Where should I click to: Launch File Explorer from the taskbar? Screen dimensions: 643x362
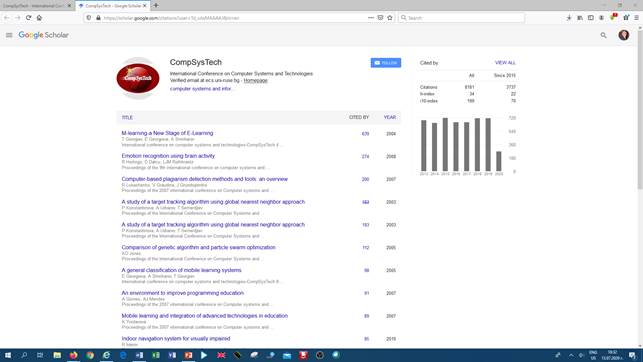point(57,355)
